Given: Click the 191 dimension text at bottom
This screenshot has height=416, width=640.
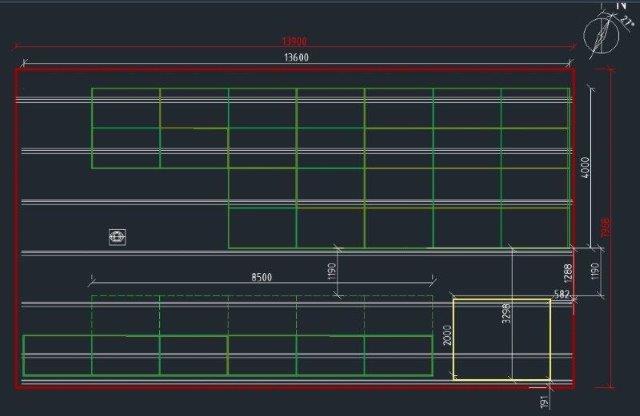Looking at the screenshot, I should (x=544, y=402).
